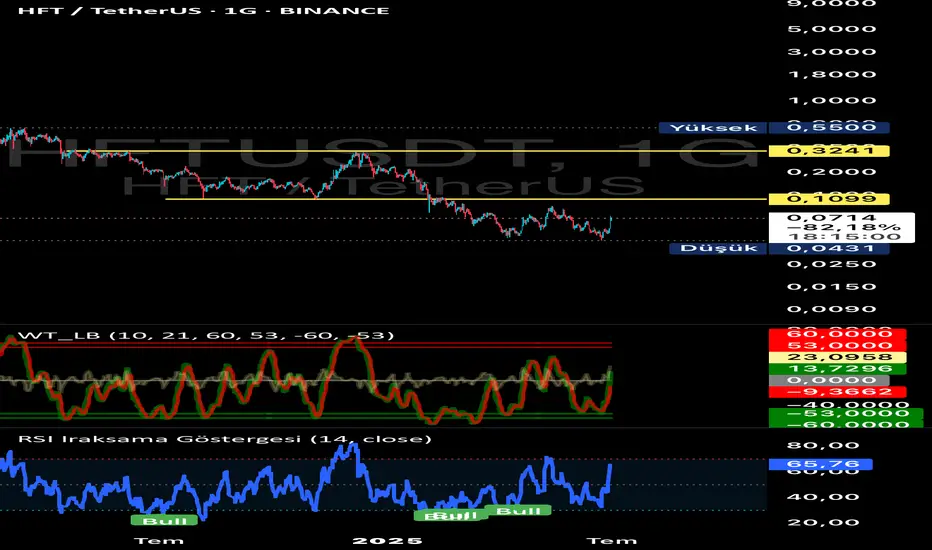Click the leftmost Bull divergence label
This screenshot has height=550, width=932.
pyautogui.click(x=164, y=521)
